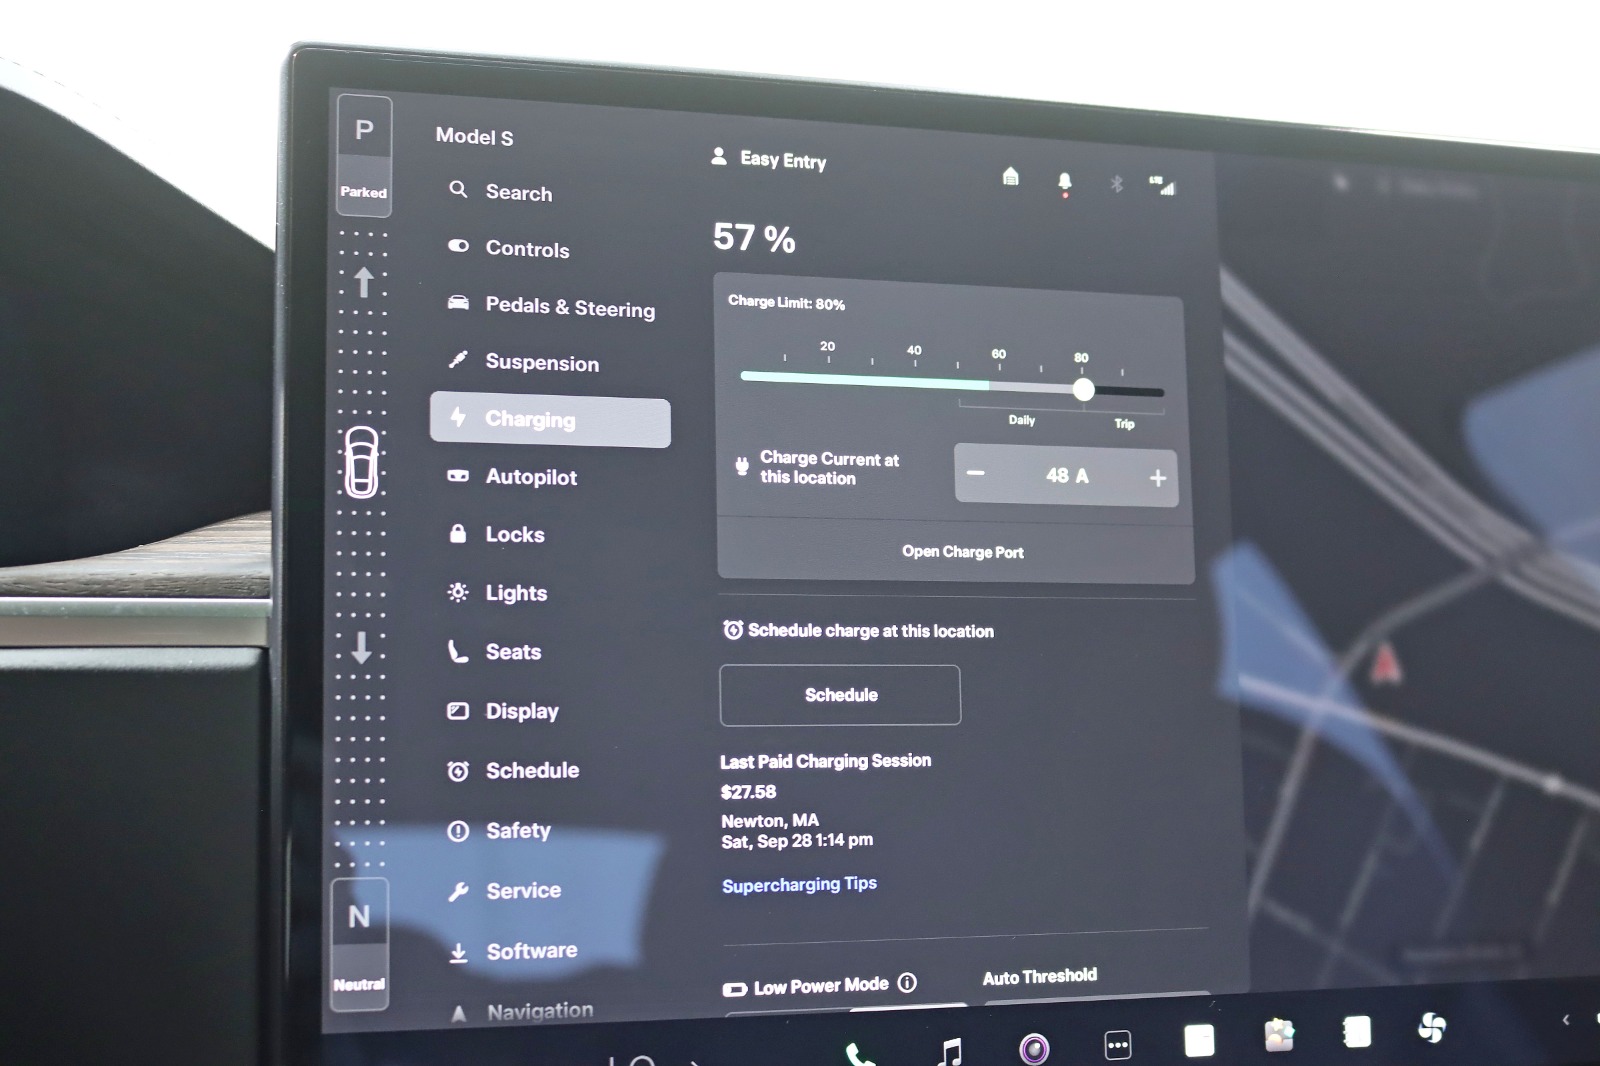
Task: Go to Pedals & Steering settings
Action: [x=569, y=307]
